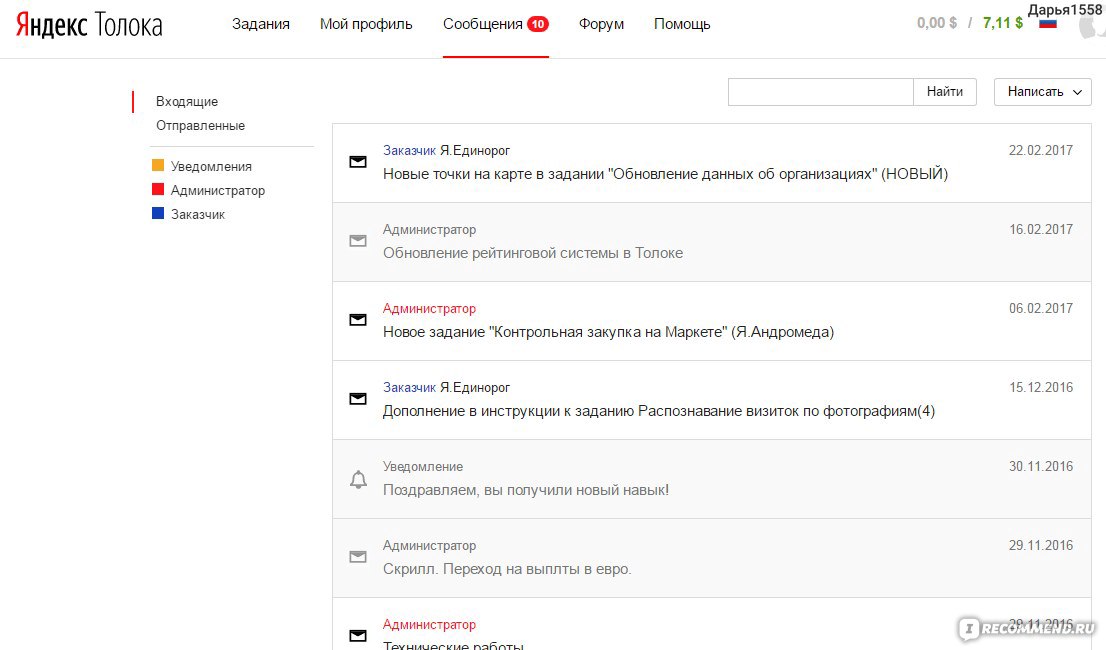Screen dimensions: 1106x650
Task: Open message Обновление рейтинговой системы в Толоке
Action: coord(712,242)
